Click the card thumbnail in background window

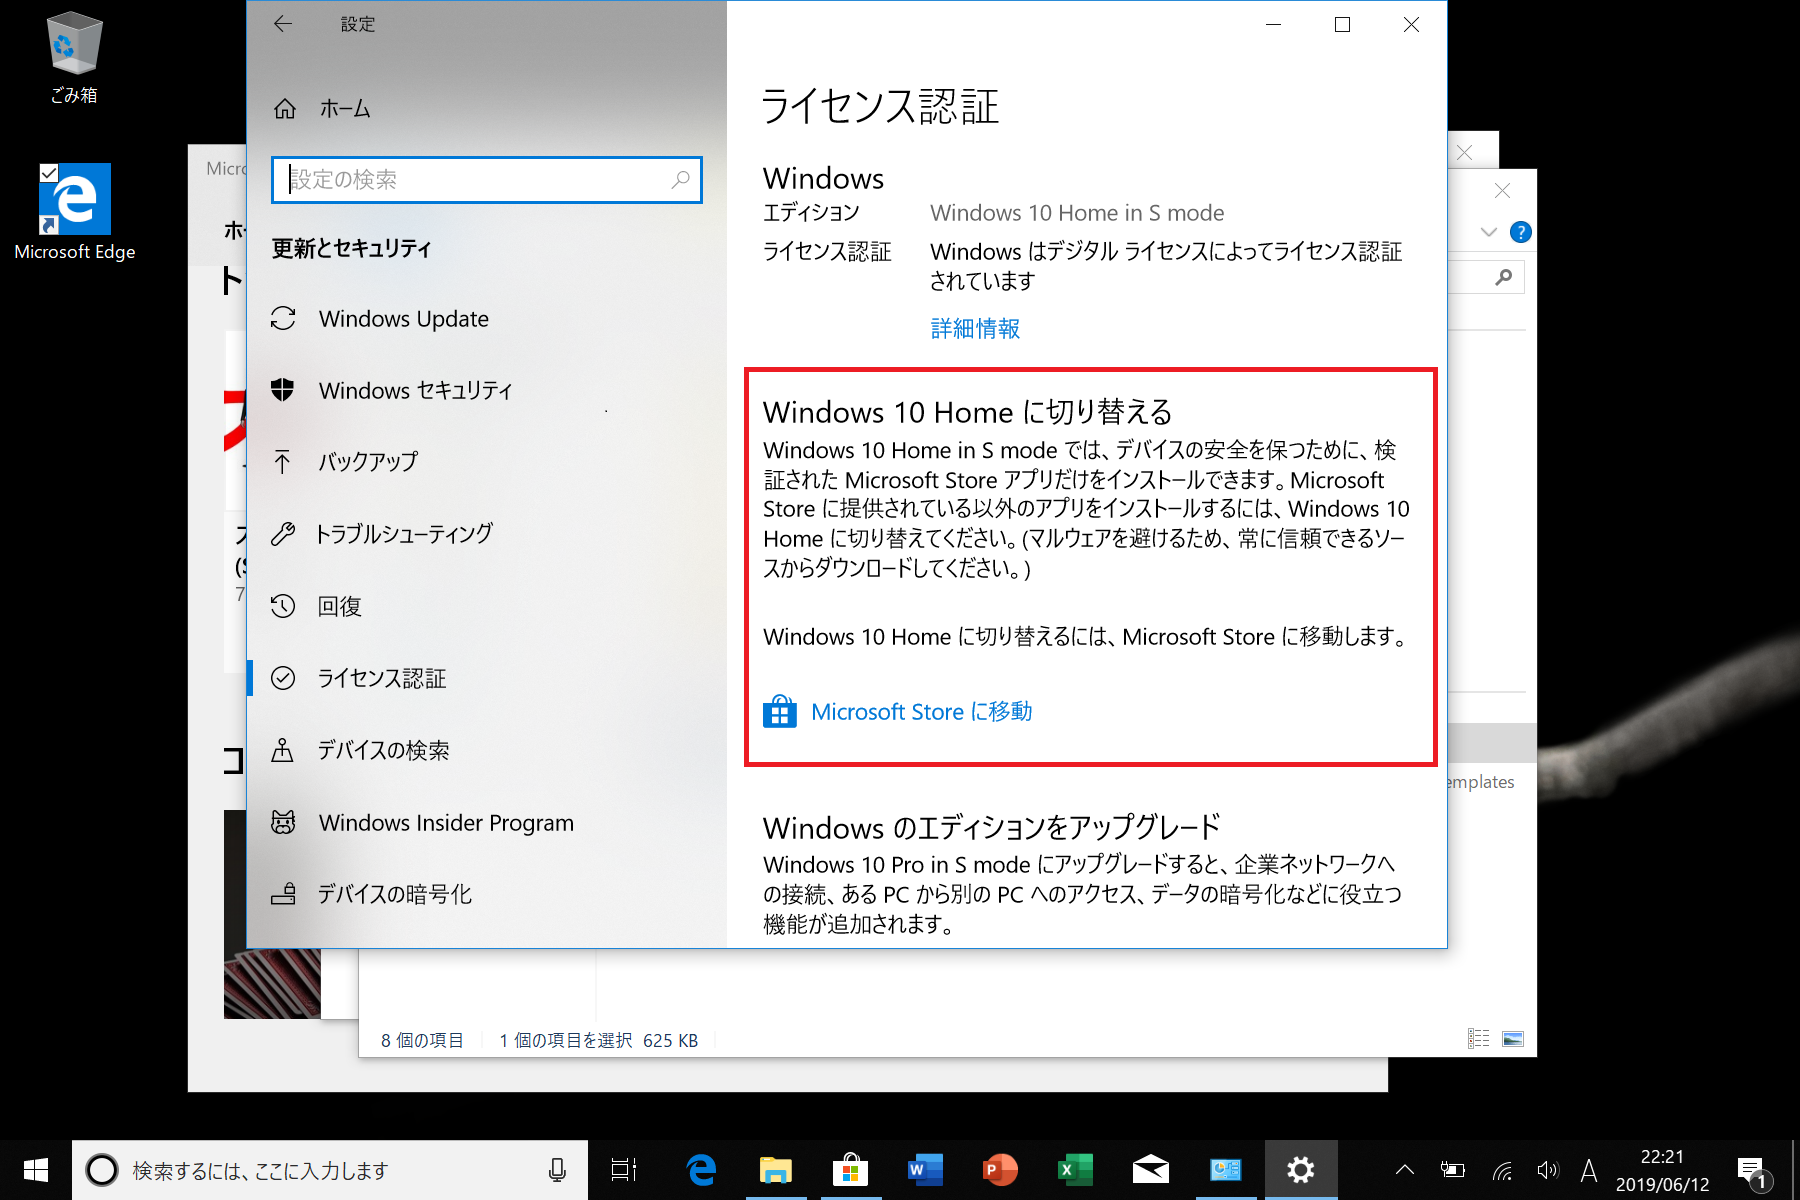click(x=272, y=984)
